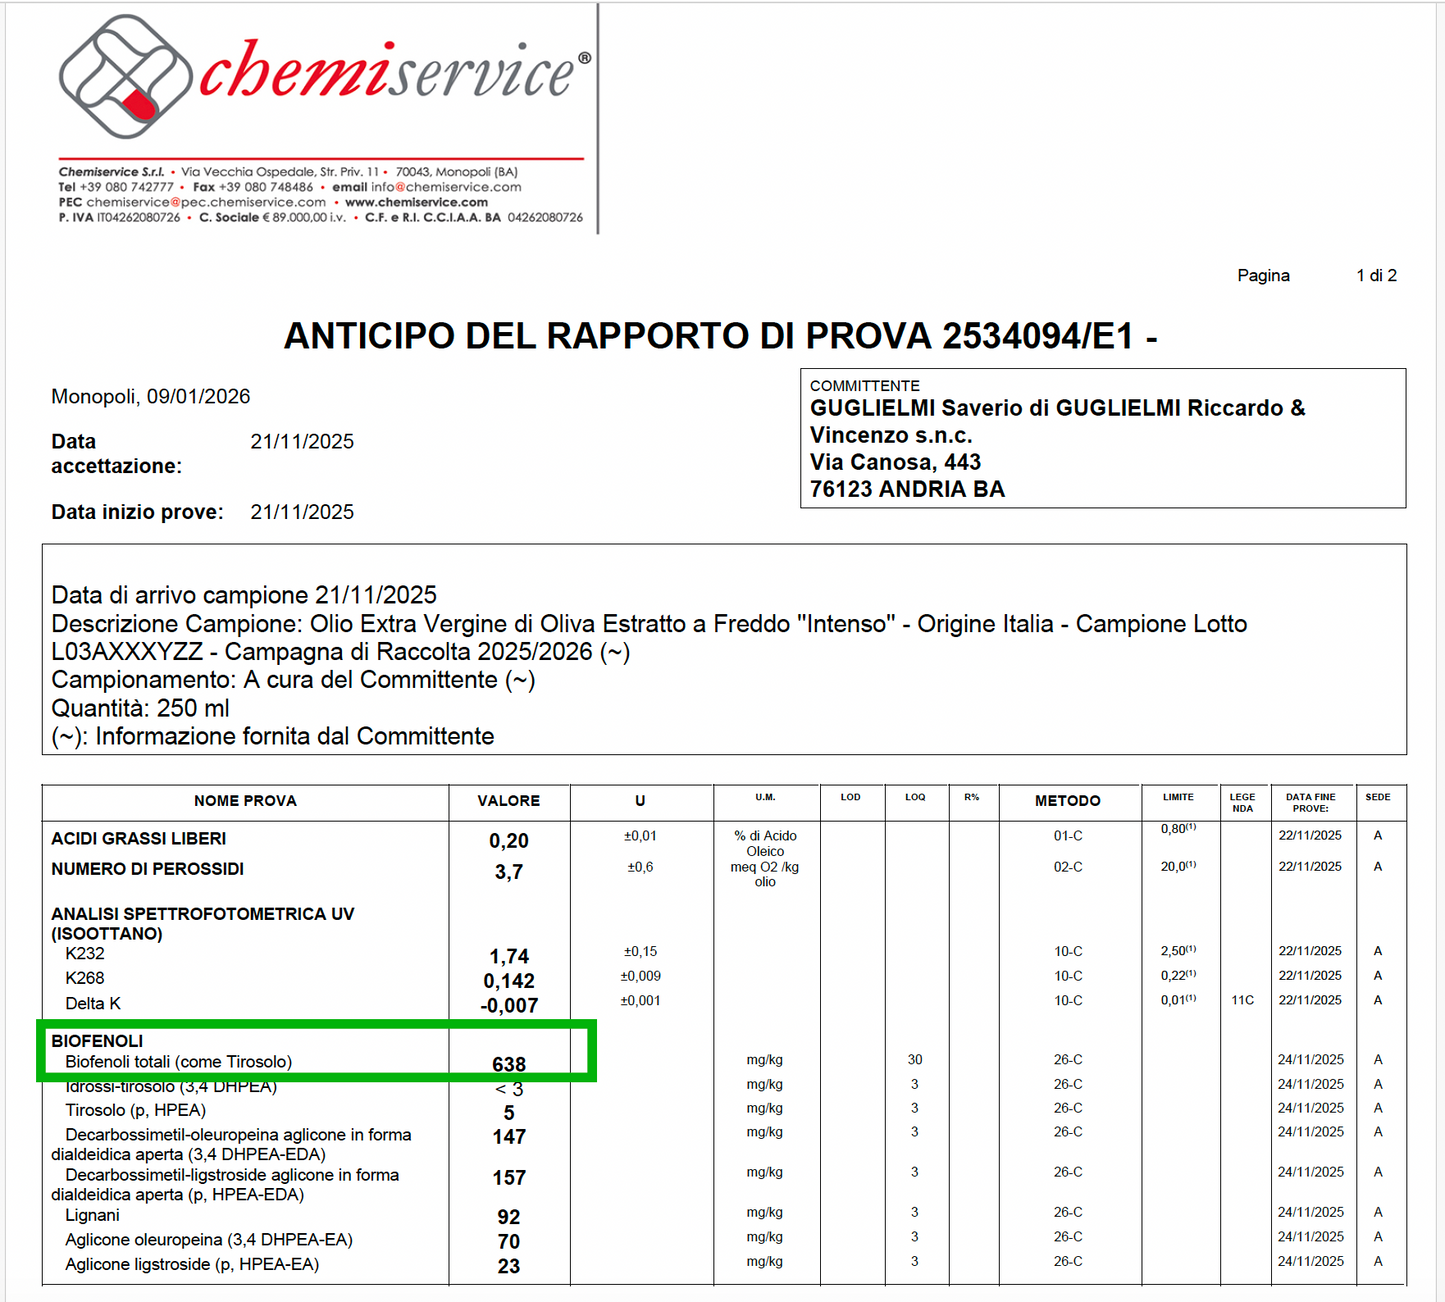Viewport: 1445px width, 1302px height.
Task: Click the 'U' column header
Action: pos(640,801)
